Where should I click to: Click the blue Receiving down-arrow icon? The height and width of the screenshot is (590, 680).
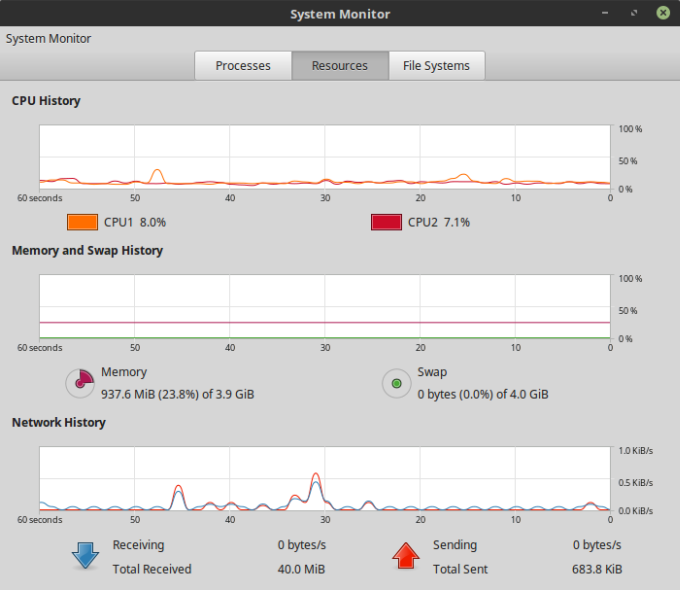tap(86, 556)
